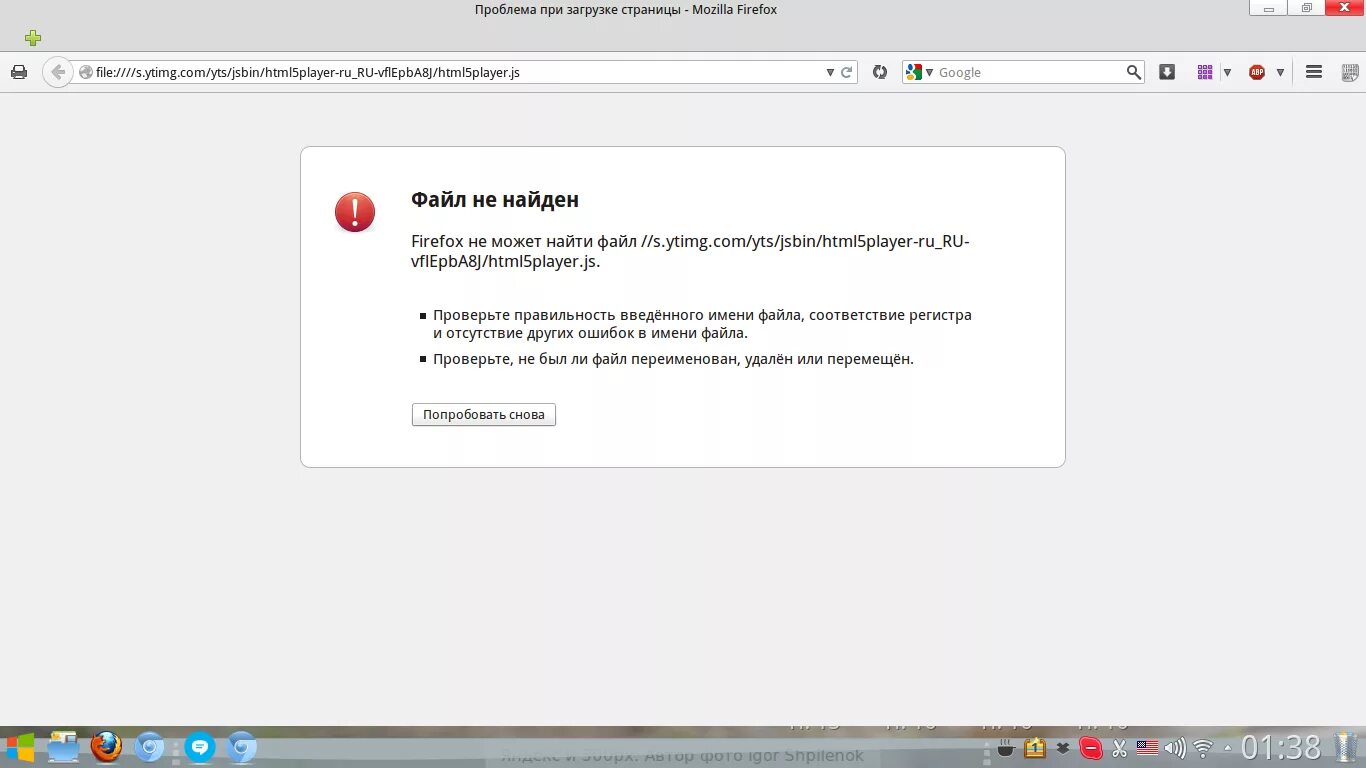The image size is (1366, 768).
Task: Click the magnifier search icon
Action: pyautogui.click(x=1133, y=72)
